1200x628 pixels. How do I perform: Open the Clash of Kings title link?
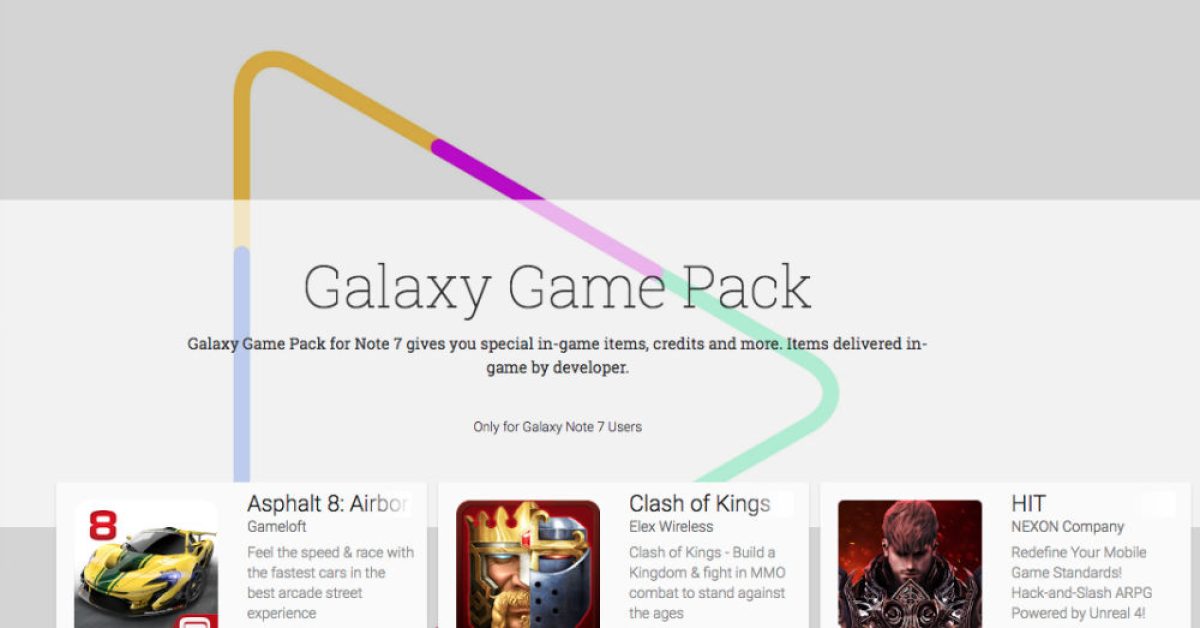tap(699, 503)
